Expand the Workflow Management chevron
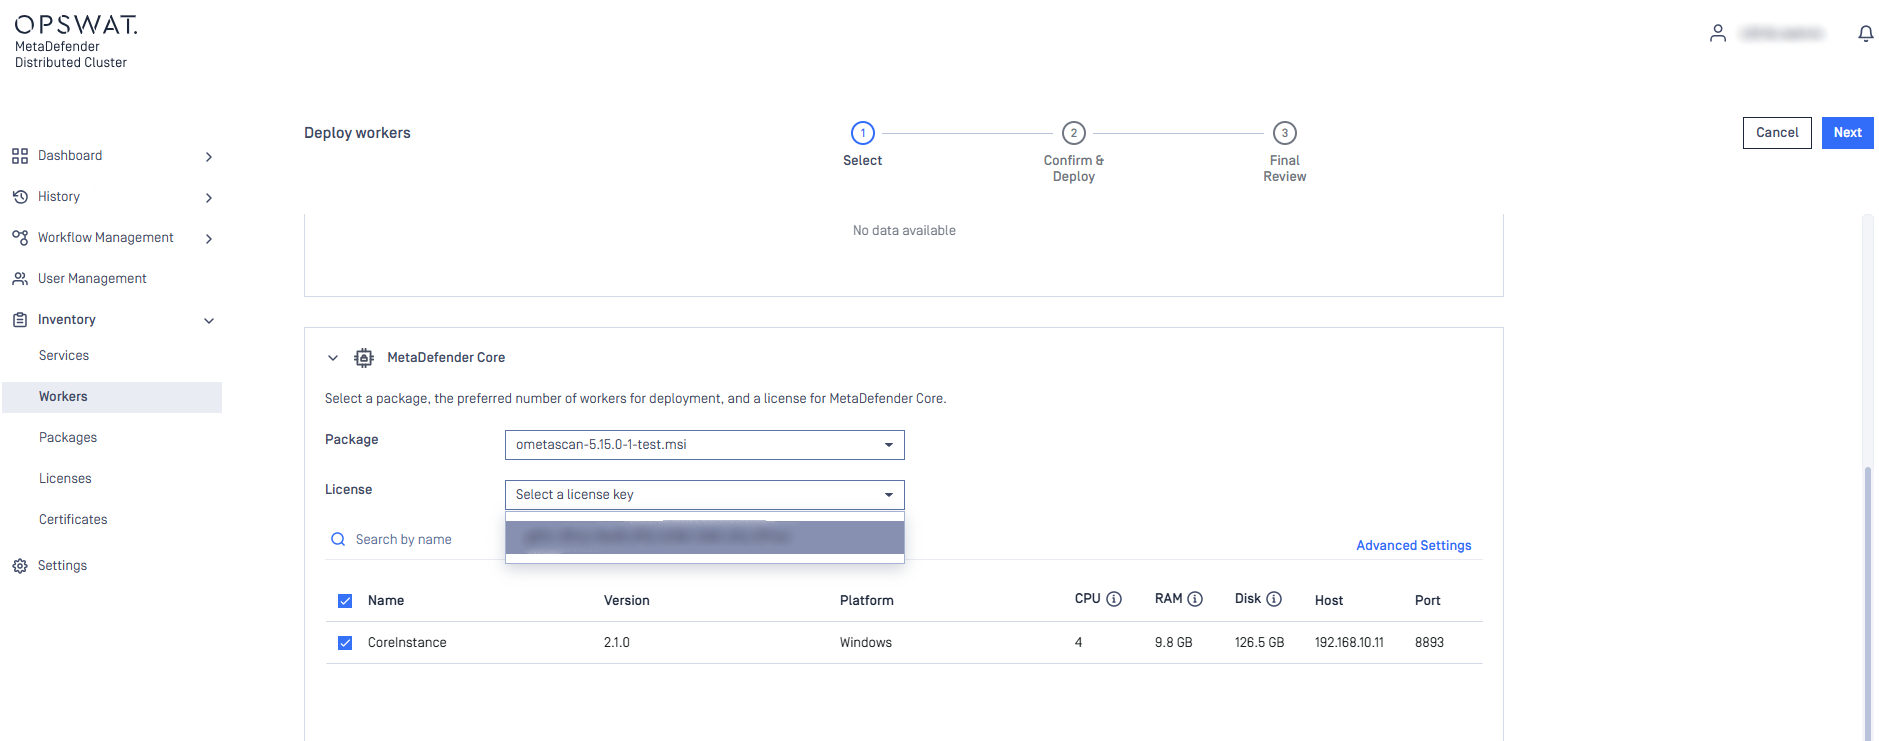 209,239
